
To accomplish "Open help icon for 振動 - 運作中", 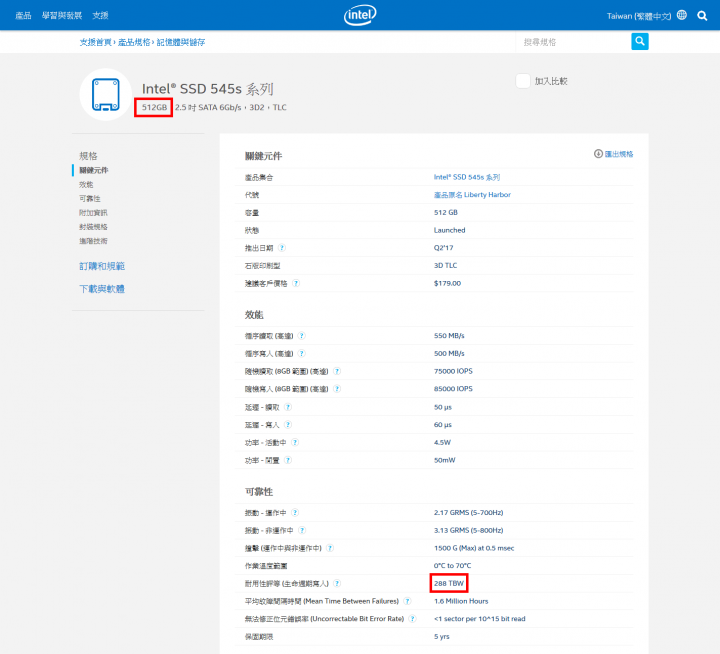I will pyautogui.click(x=295, y=513).
